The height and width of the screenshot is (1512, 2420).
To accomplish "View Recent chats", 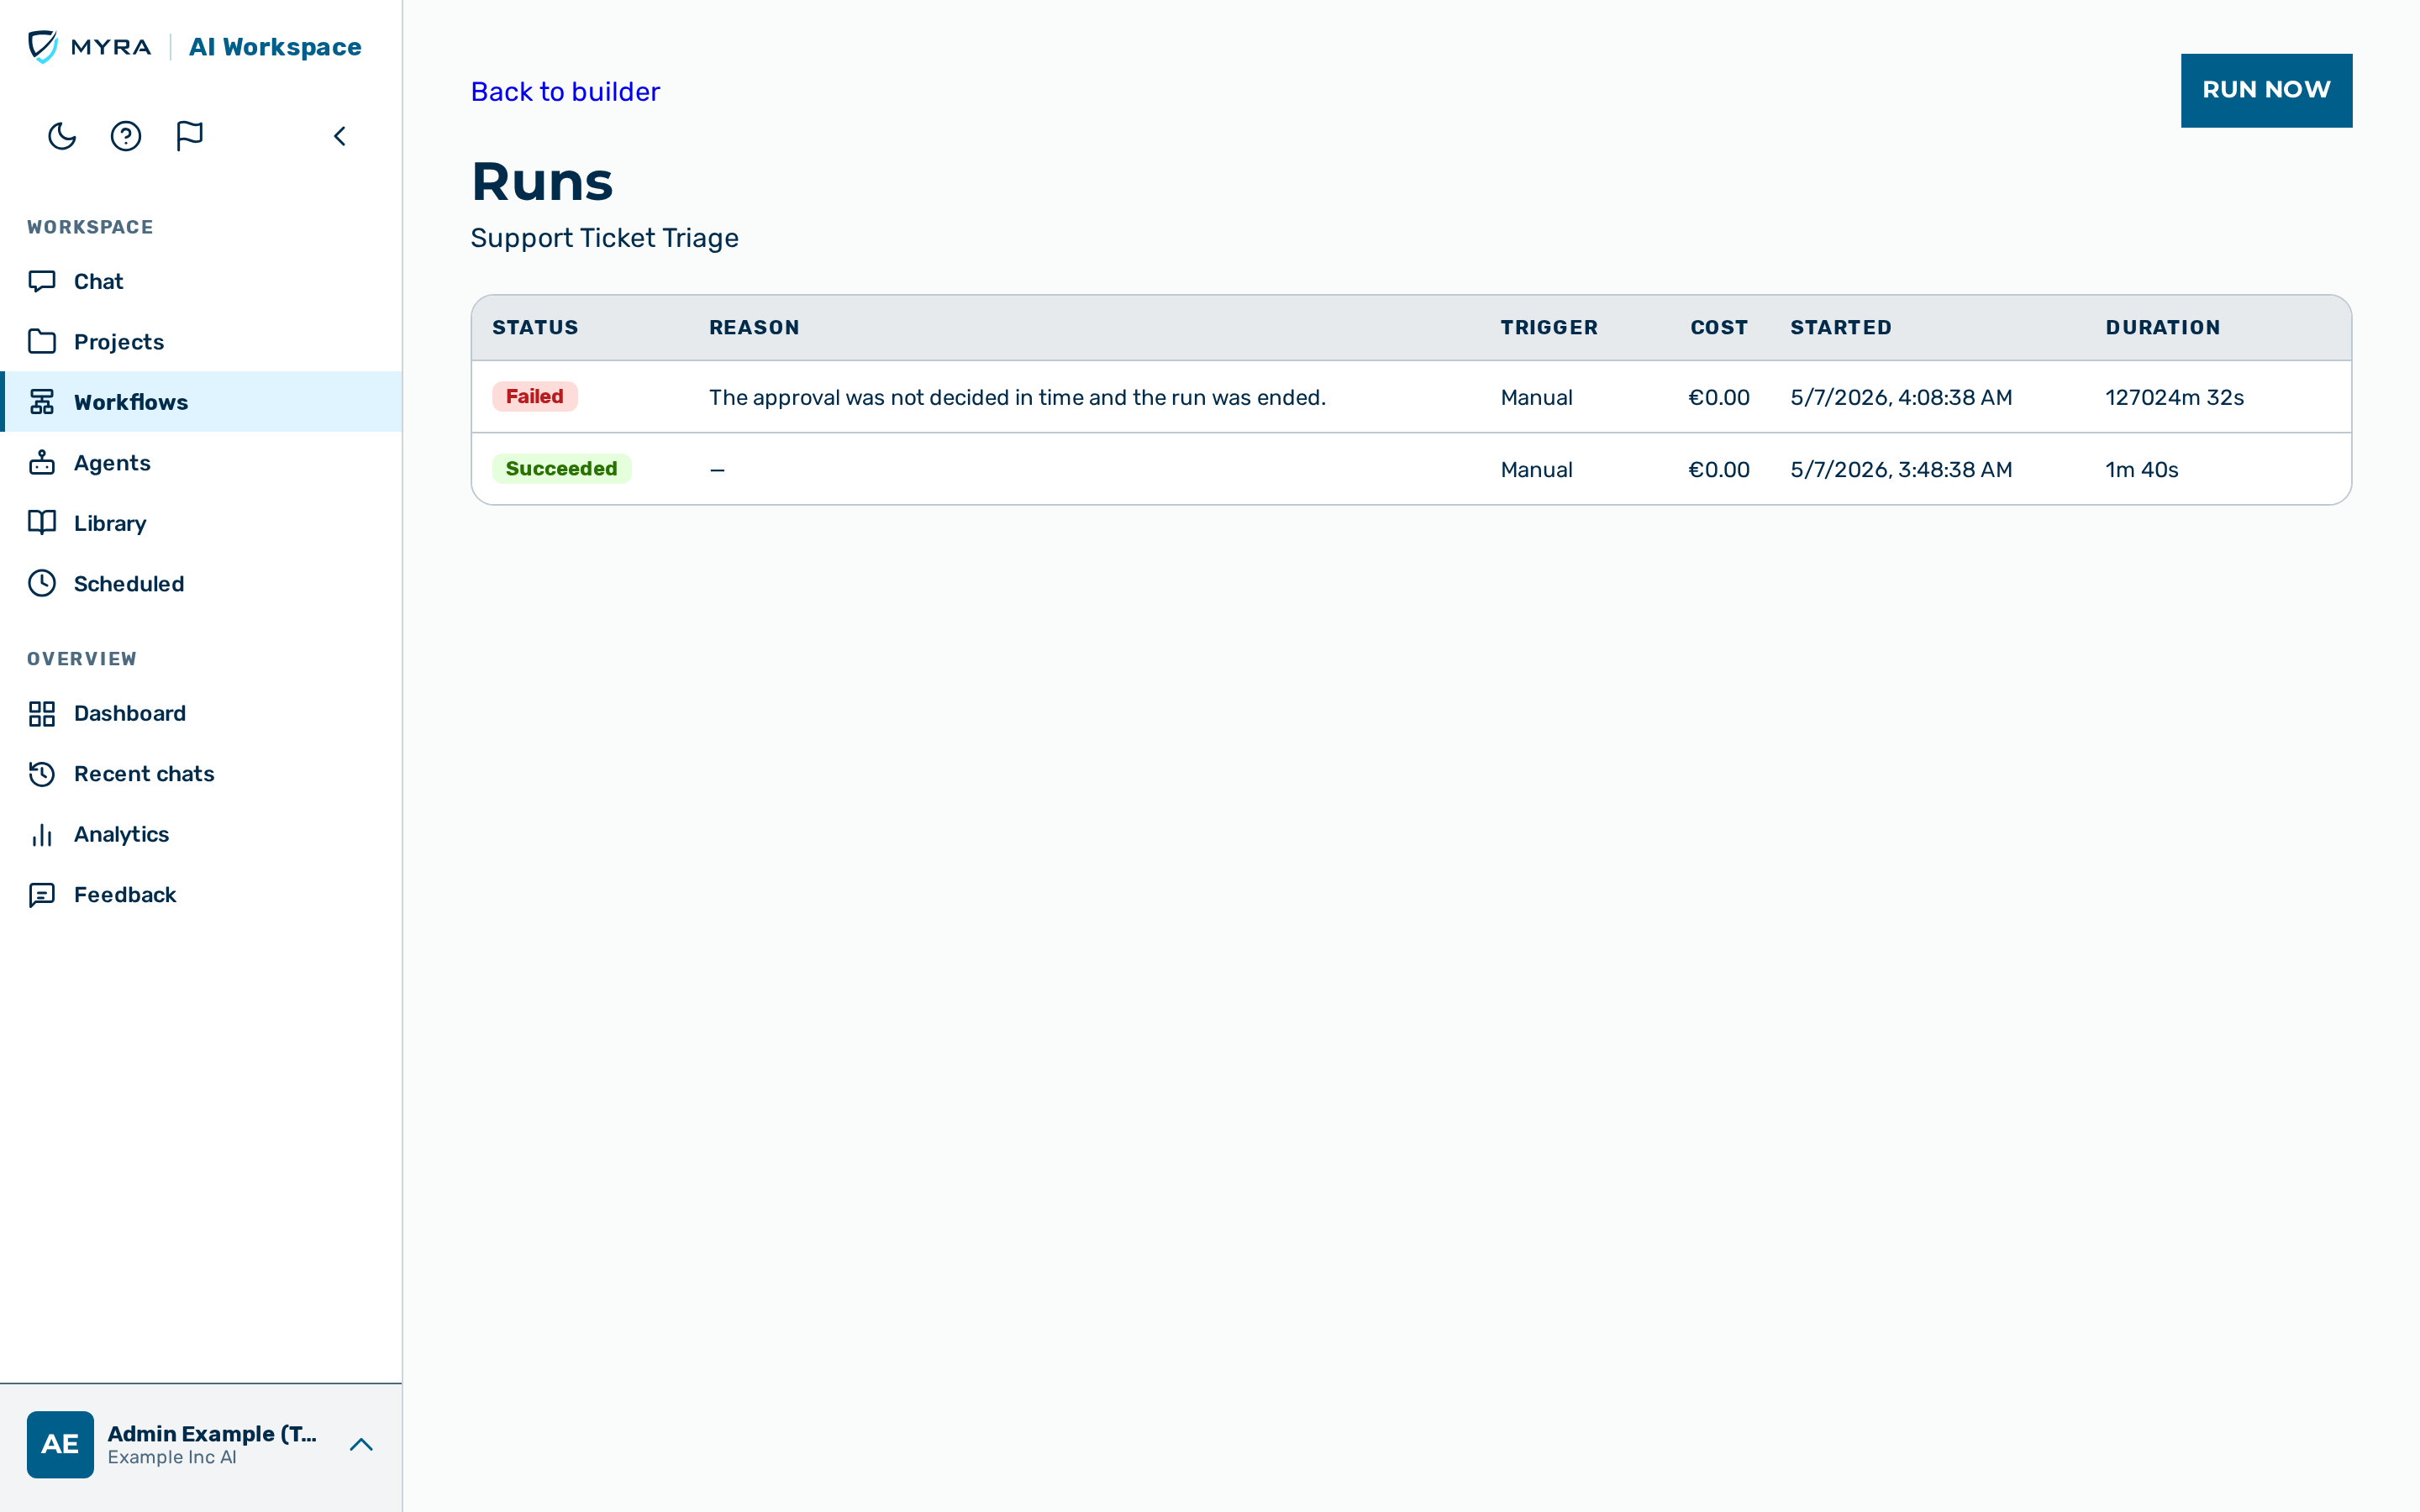I will tap(201, 774).
